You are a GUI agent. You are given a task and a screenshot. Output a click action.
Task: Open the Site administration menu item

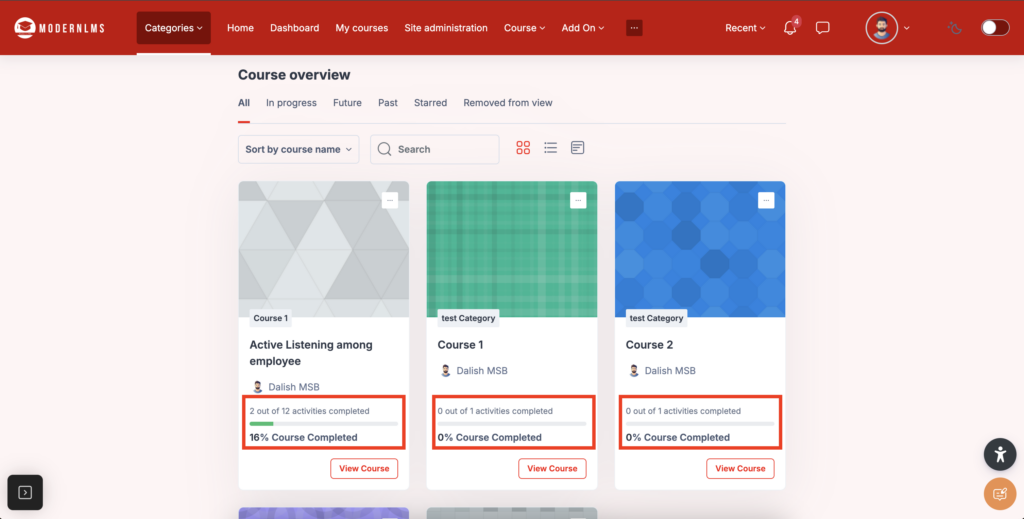point(446,28)
